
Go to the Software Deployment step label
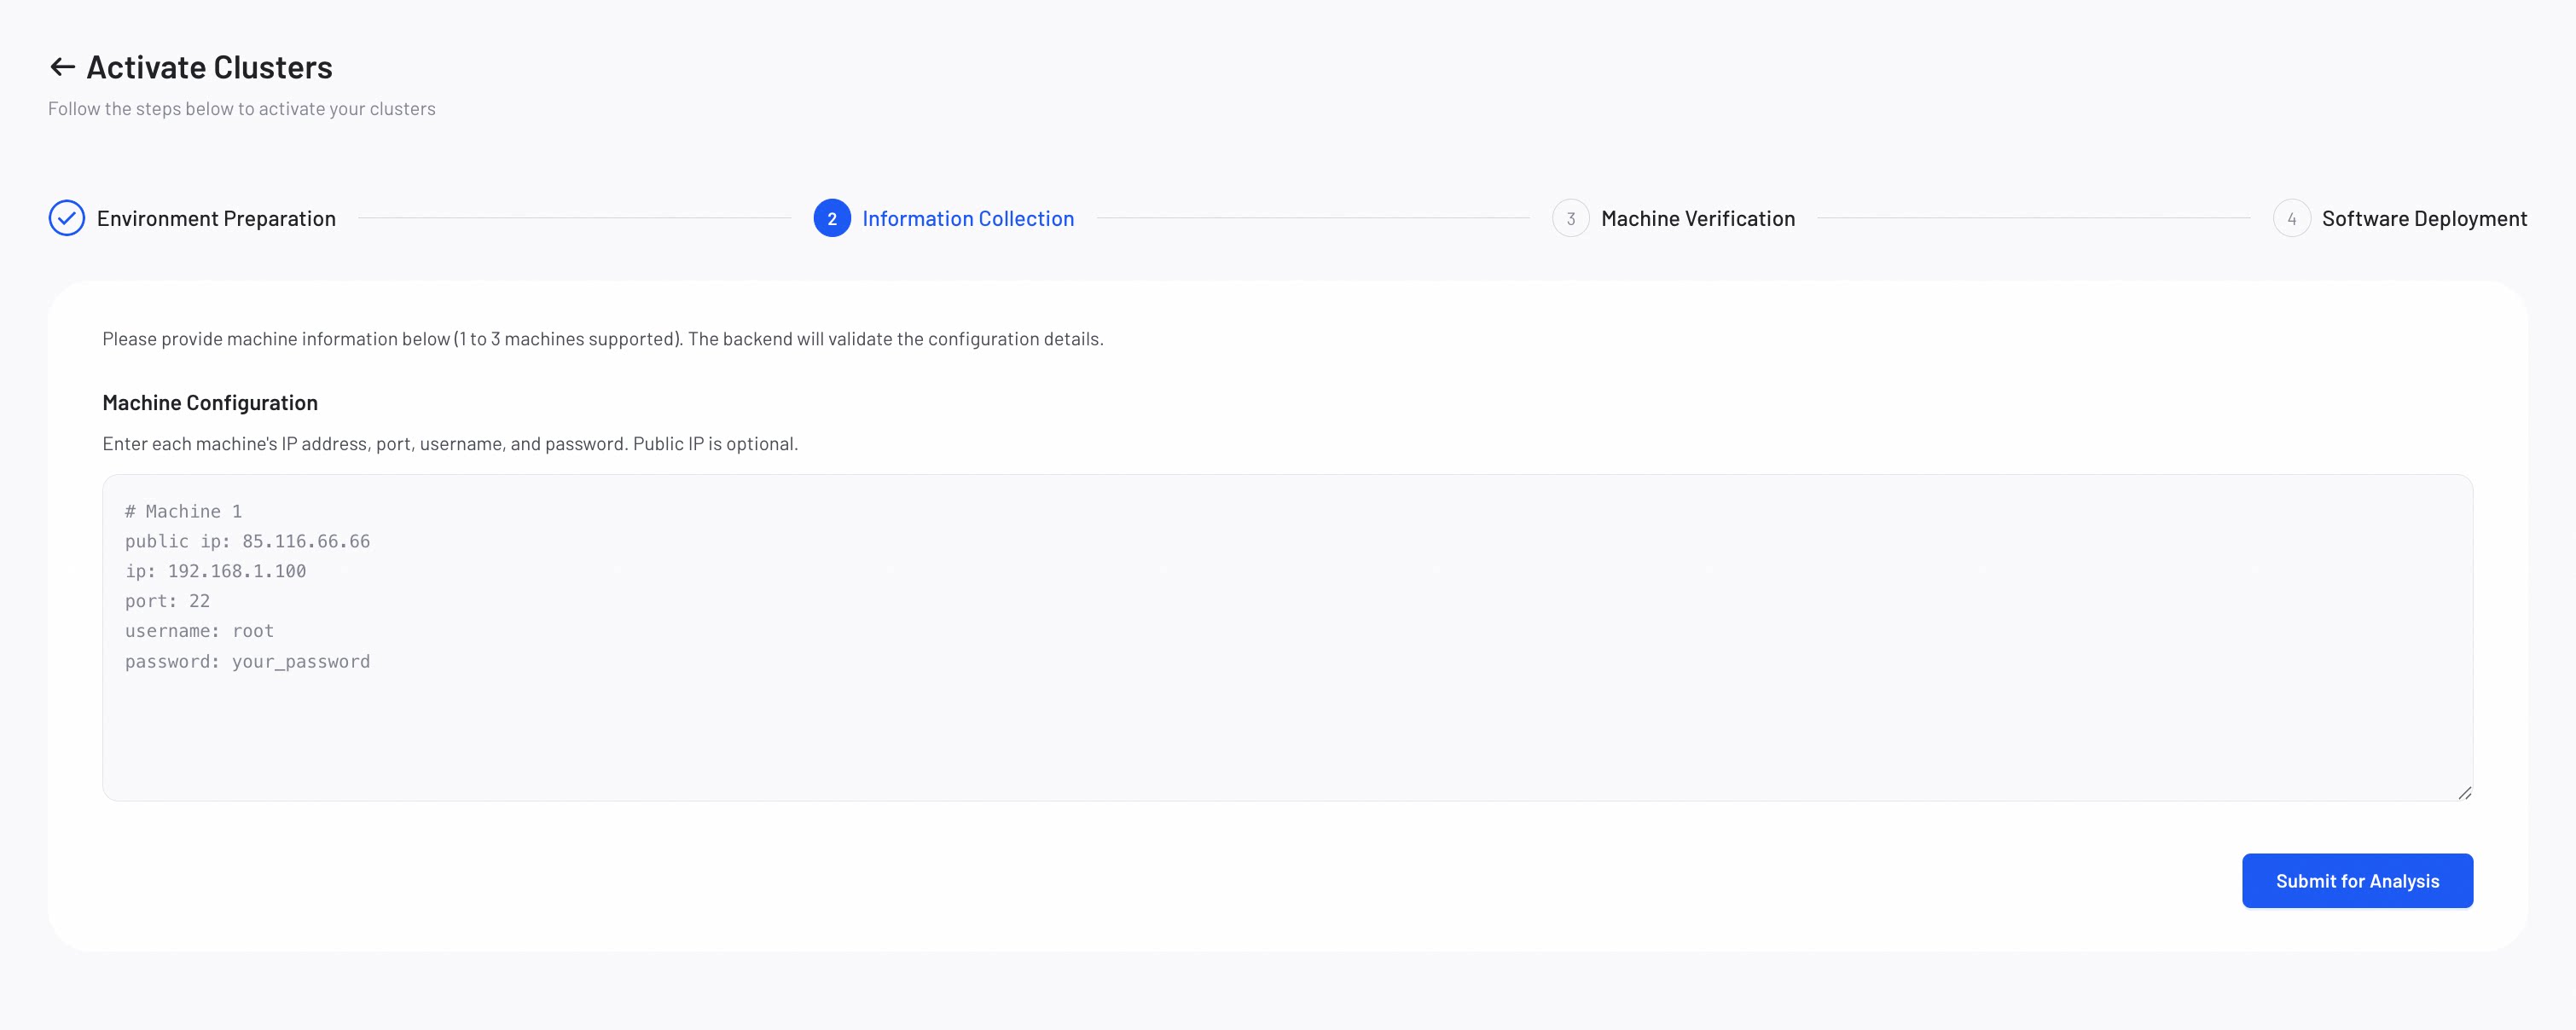[x=2424, y=218]
